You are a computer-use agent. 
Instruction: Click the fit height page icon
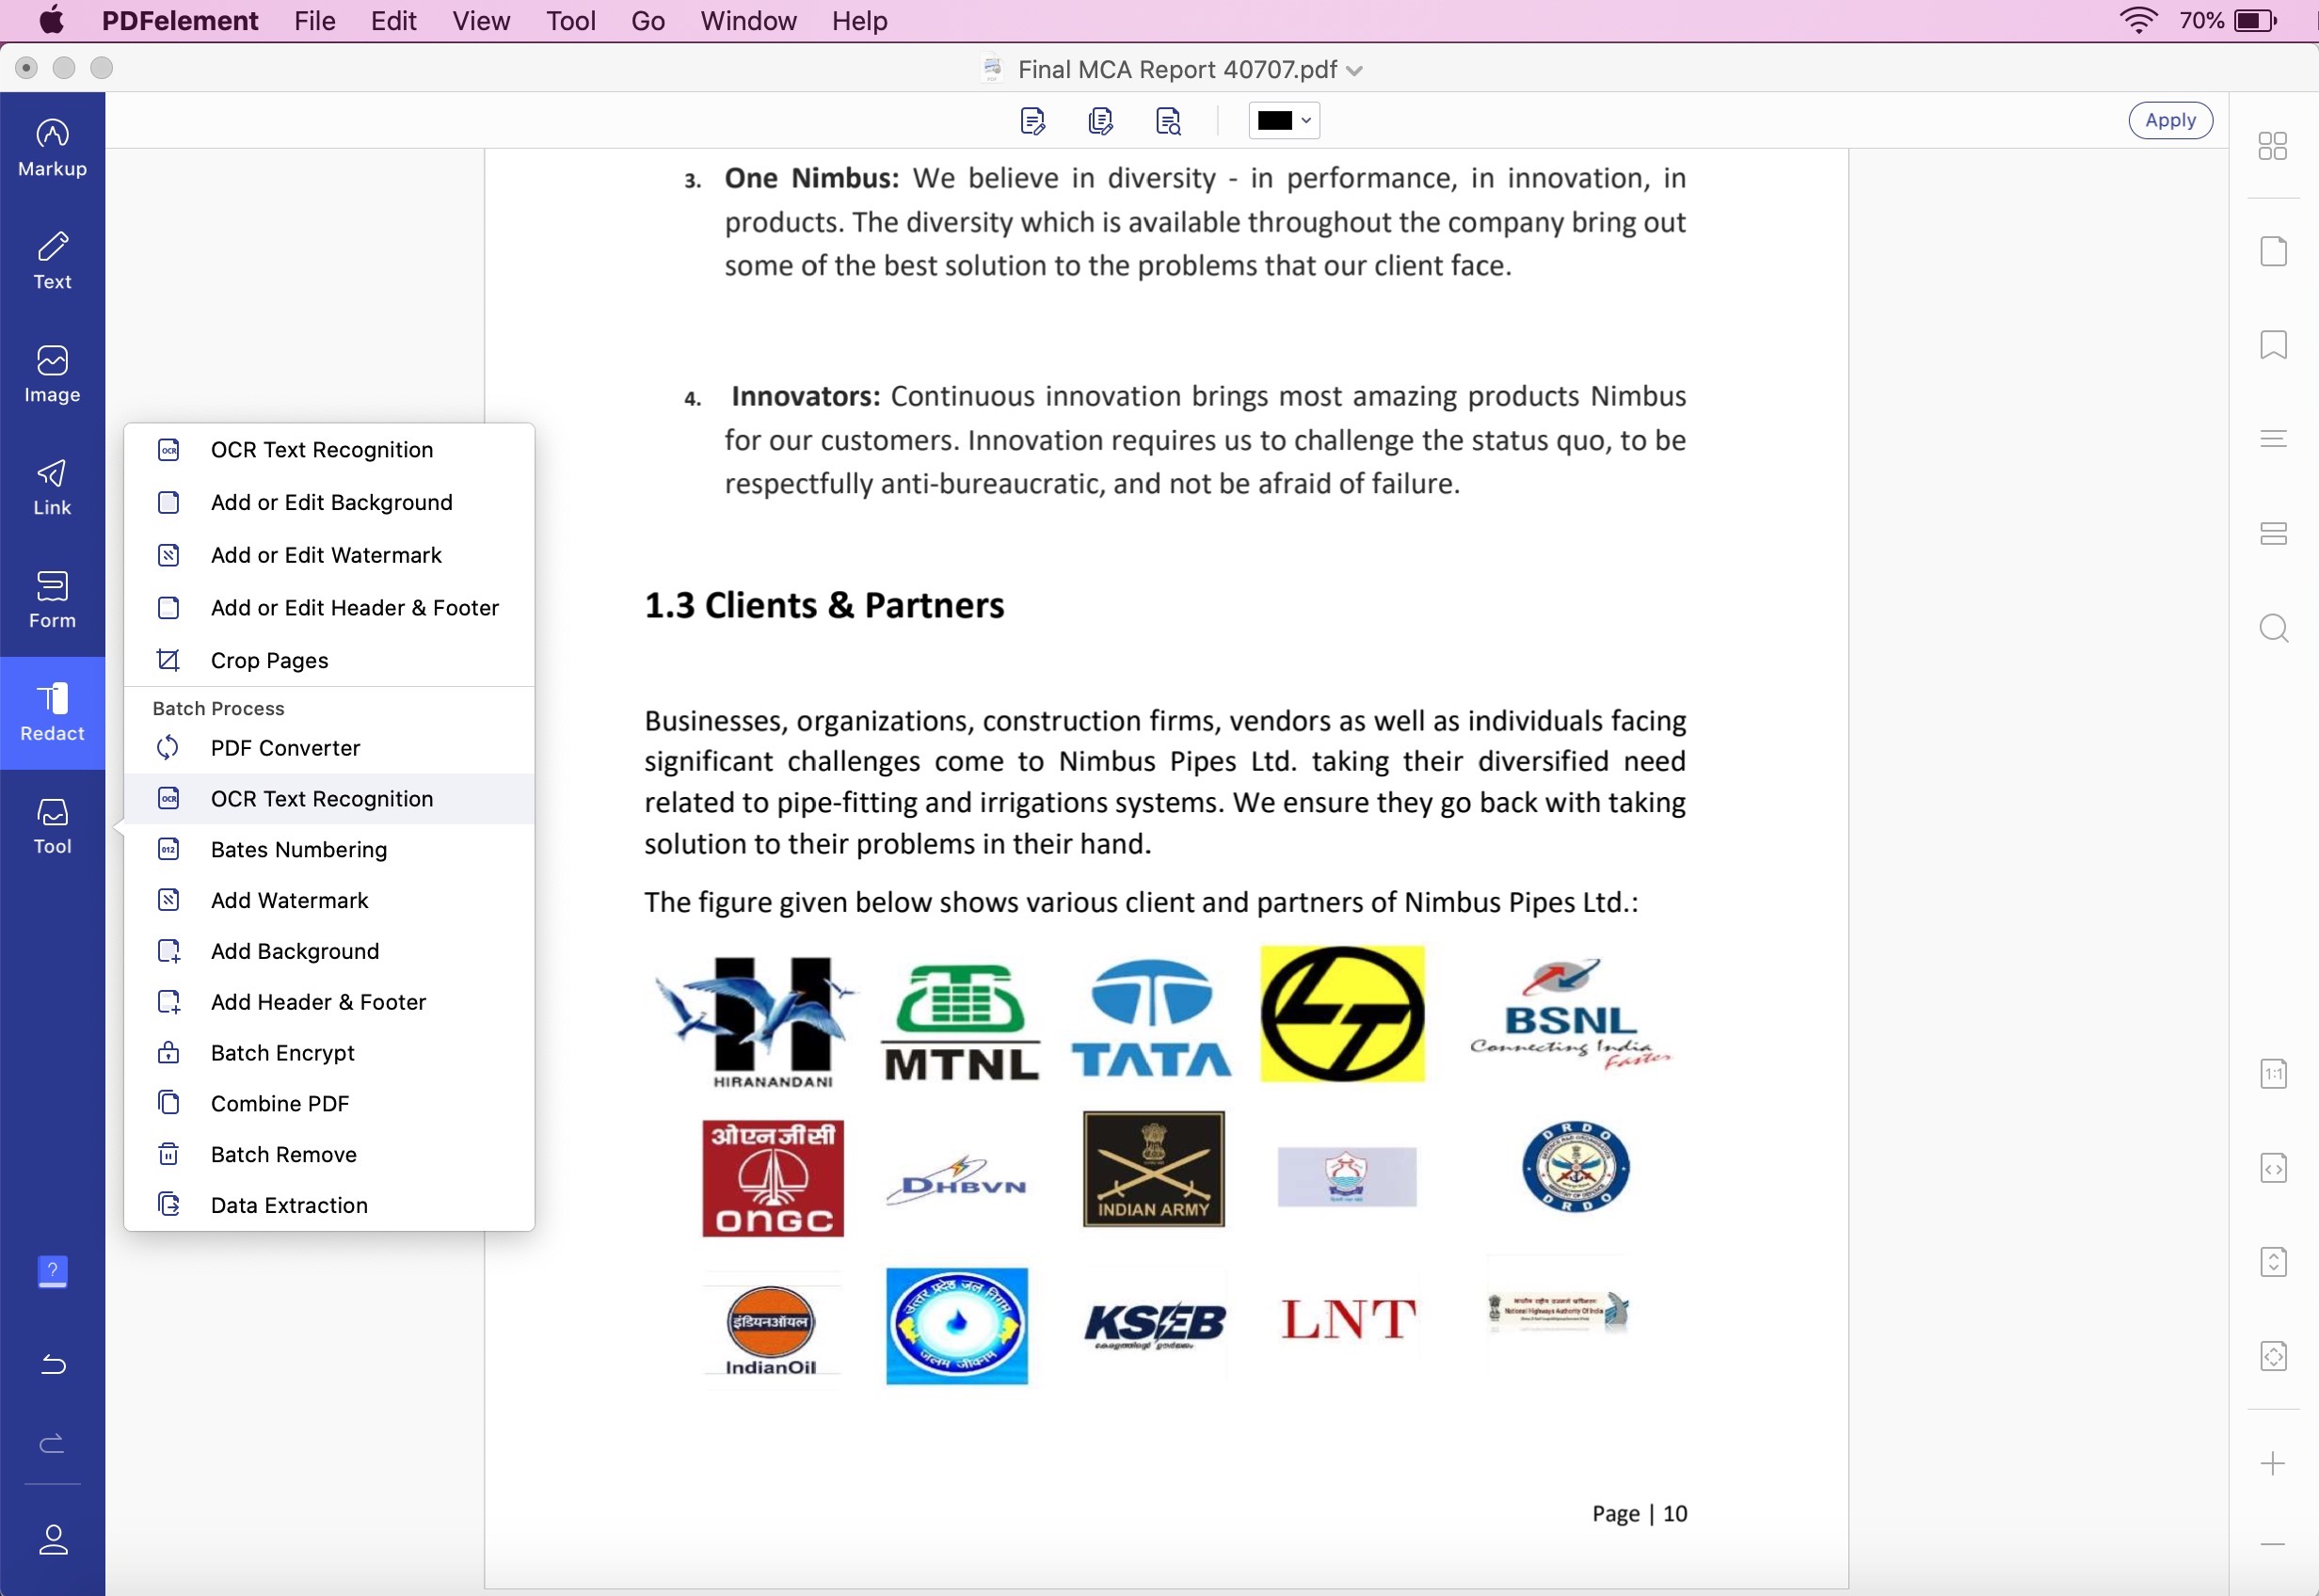(2273, 1262)
